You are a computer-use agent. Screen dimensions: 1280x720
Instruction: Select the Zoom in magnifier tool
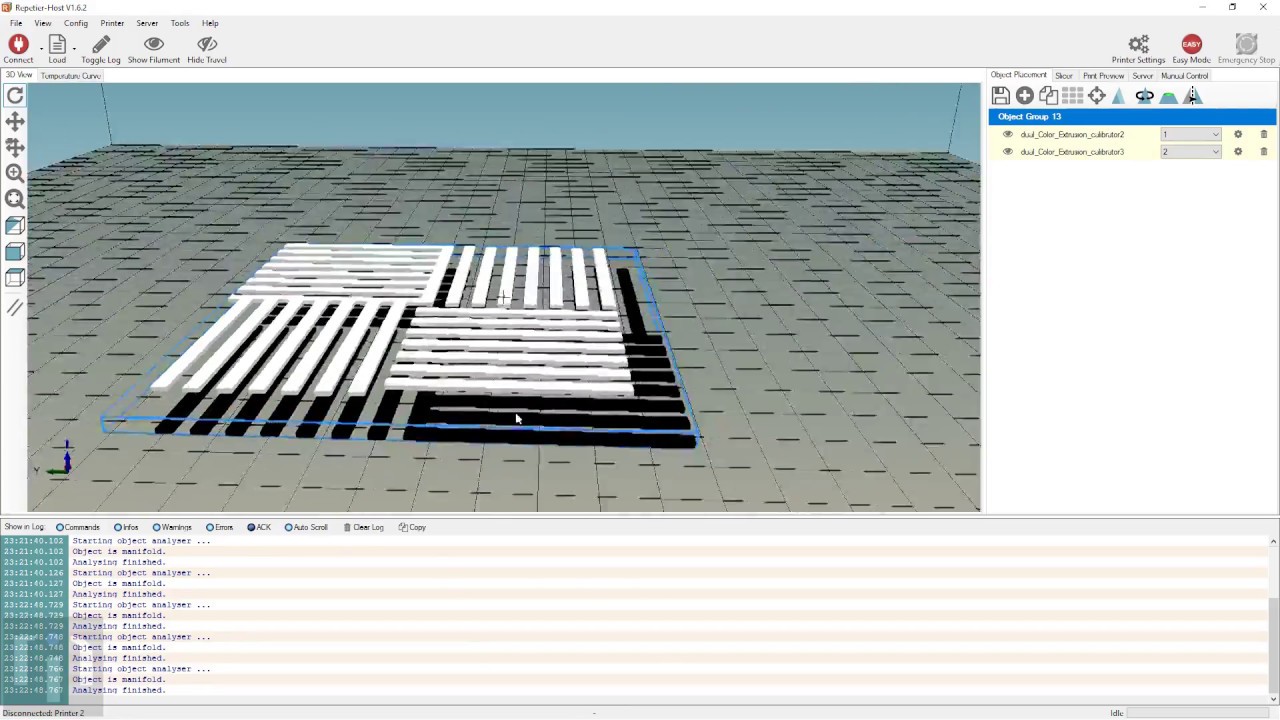[x=15, y=174]
